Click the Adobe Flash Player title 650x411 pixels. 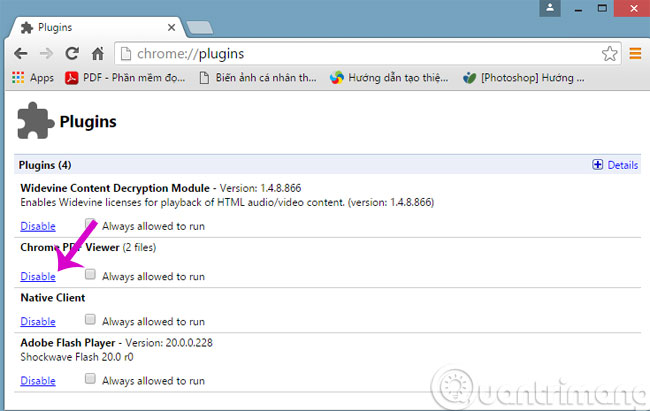(68, 343)
